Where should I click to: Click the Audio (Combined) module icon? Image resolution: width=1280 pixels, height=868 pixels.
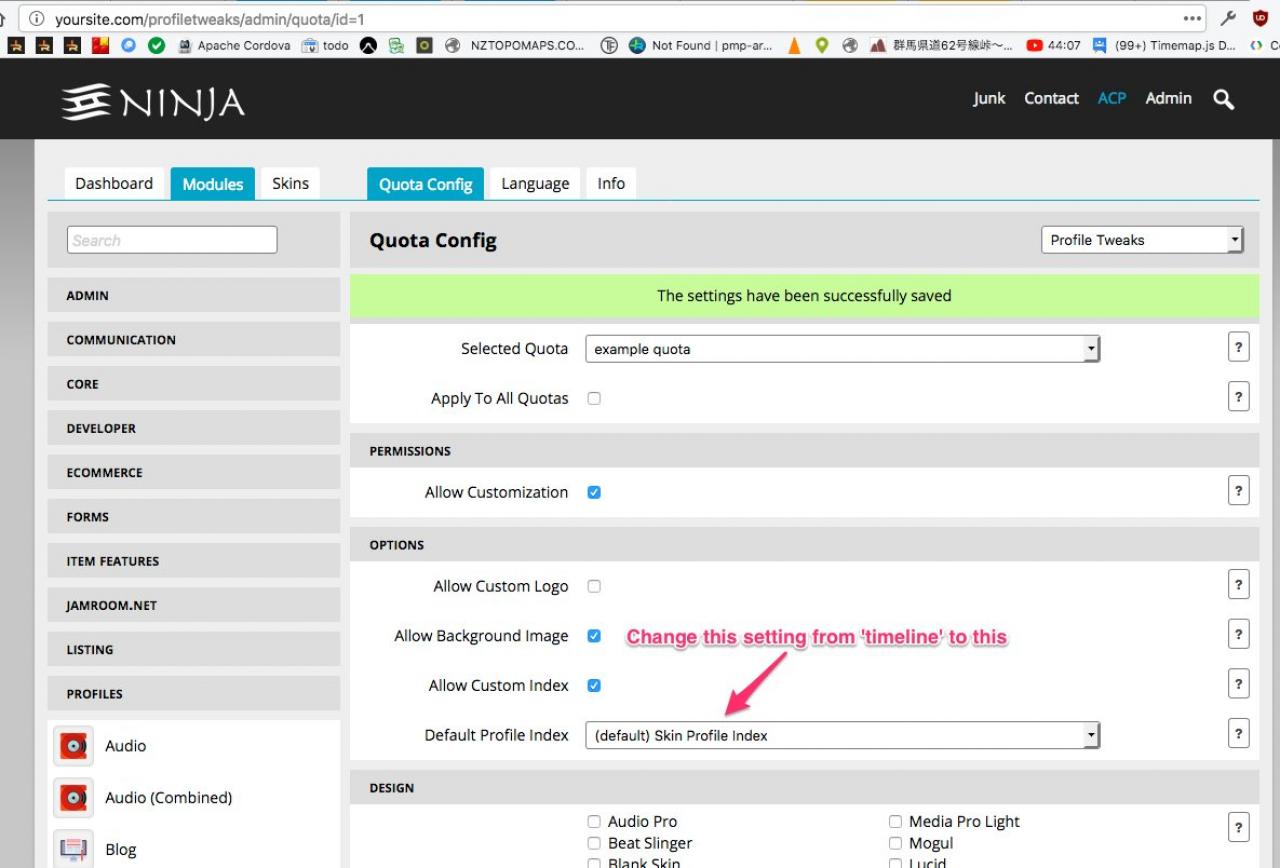tap(73, 798)
